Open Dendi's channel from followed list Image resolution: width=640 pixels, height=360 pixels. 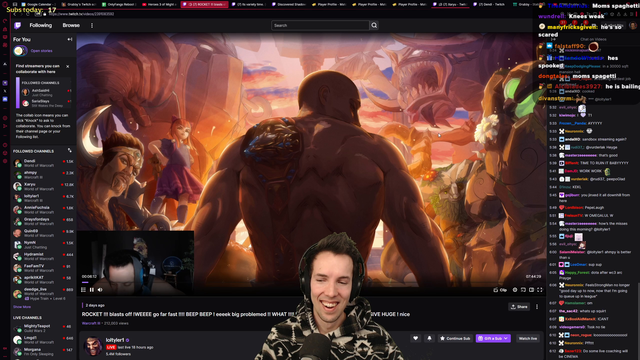pos(43,163)
